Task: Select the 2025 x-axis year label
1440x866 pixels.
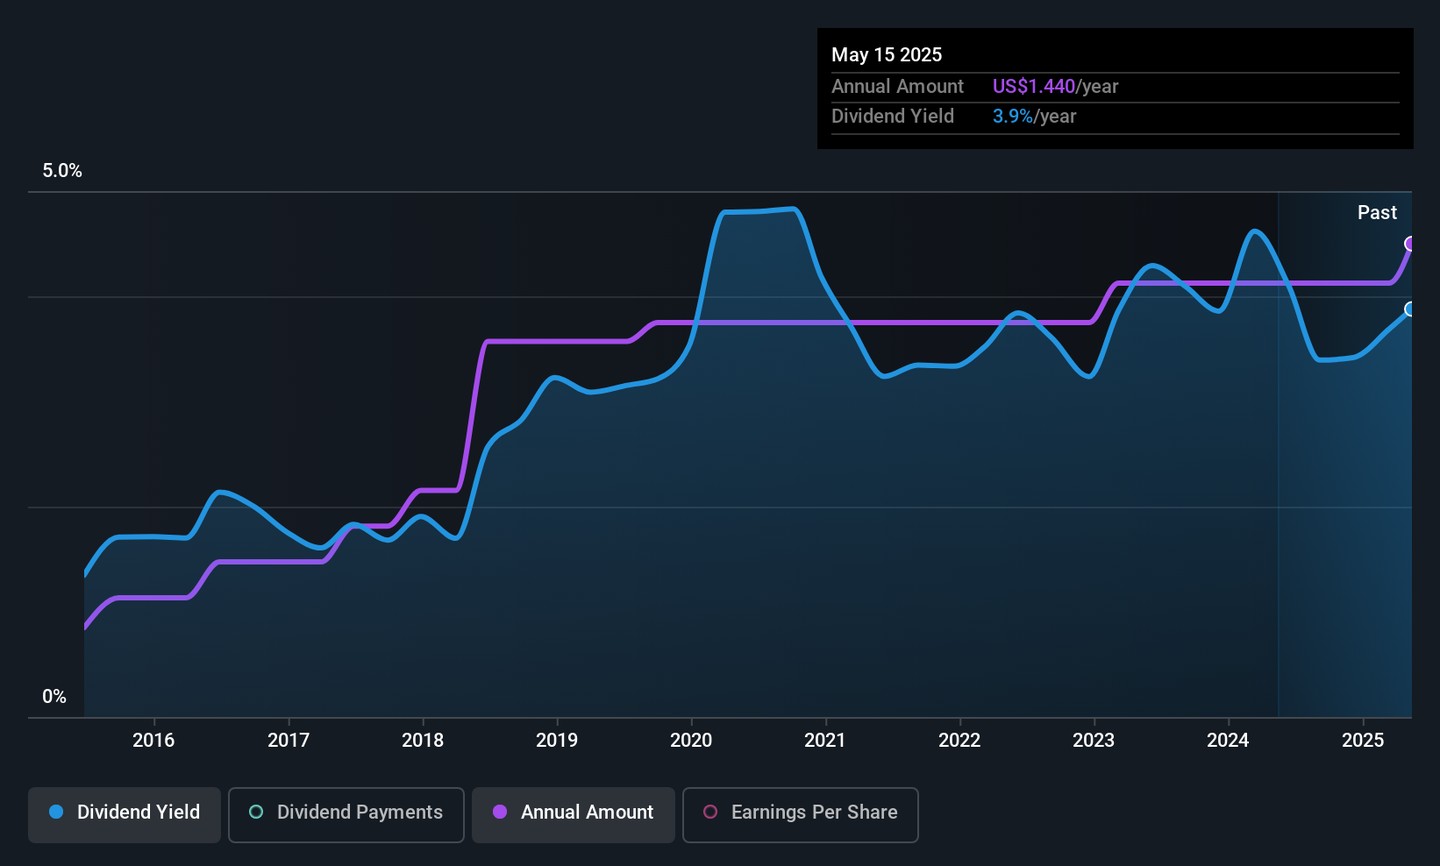Action: click(1362, 740)
